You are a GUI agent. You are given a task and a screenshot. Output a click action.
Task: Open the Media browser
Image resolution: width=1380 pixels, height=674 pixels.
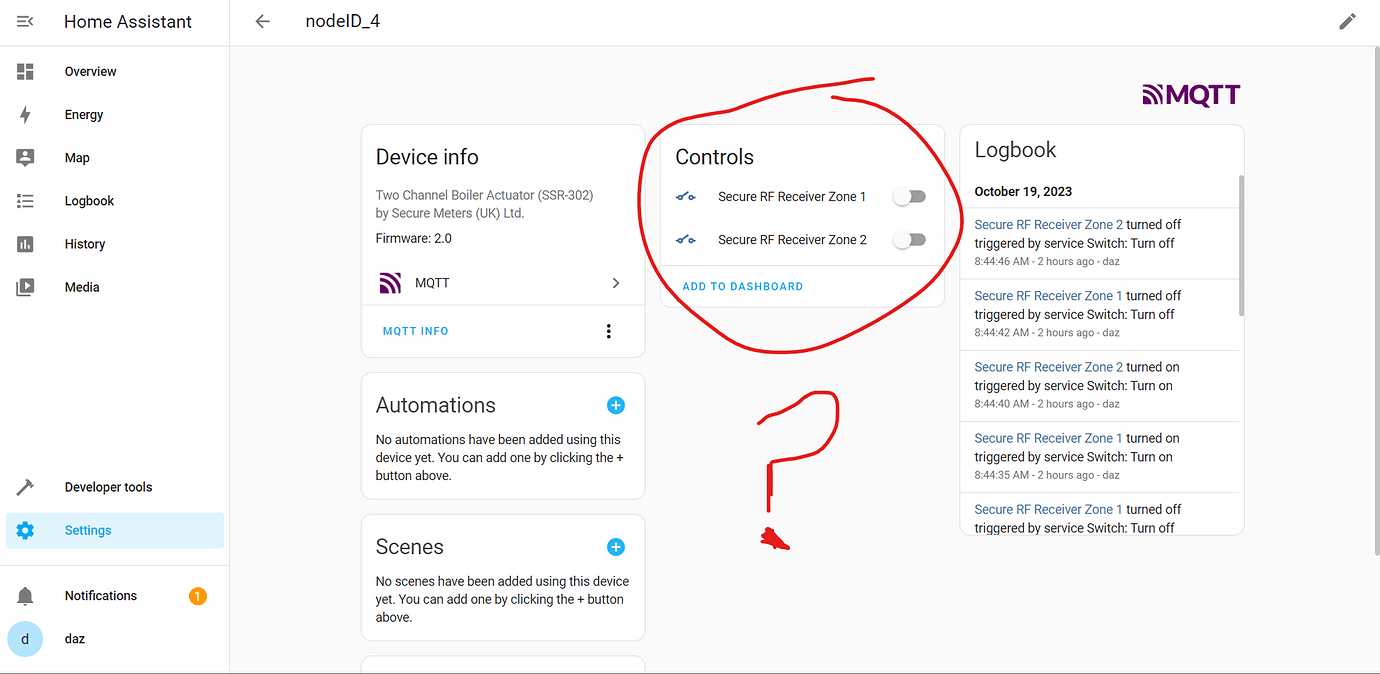(x=81, y=287)
